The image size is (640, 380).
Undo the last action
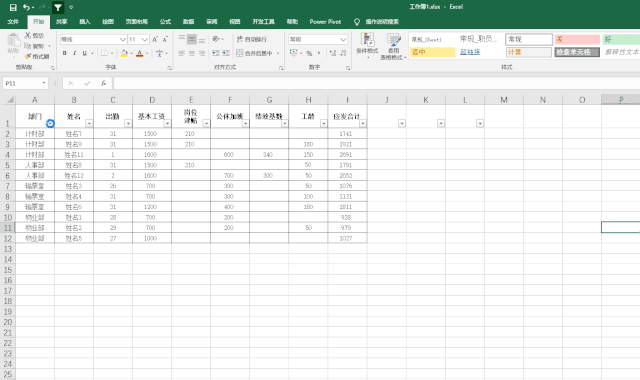click(27, 7)
